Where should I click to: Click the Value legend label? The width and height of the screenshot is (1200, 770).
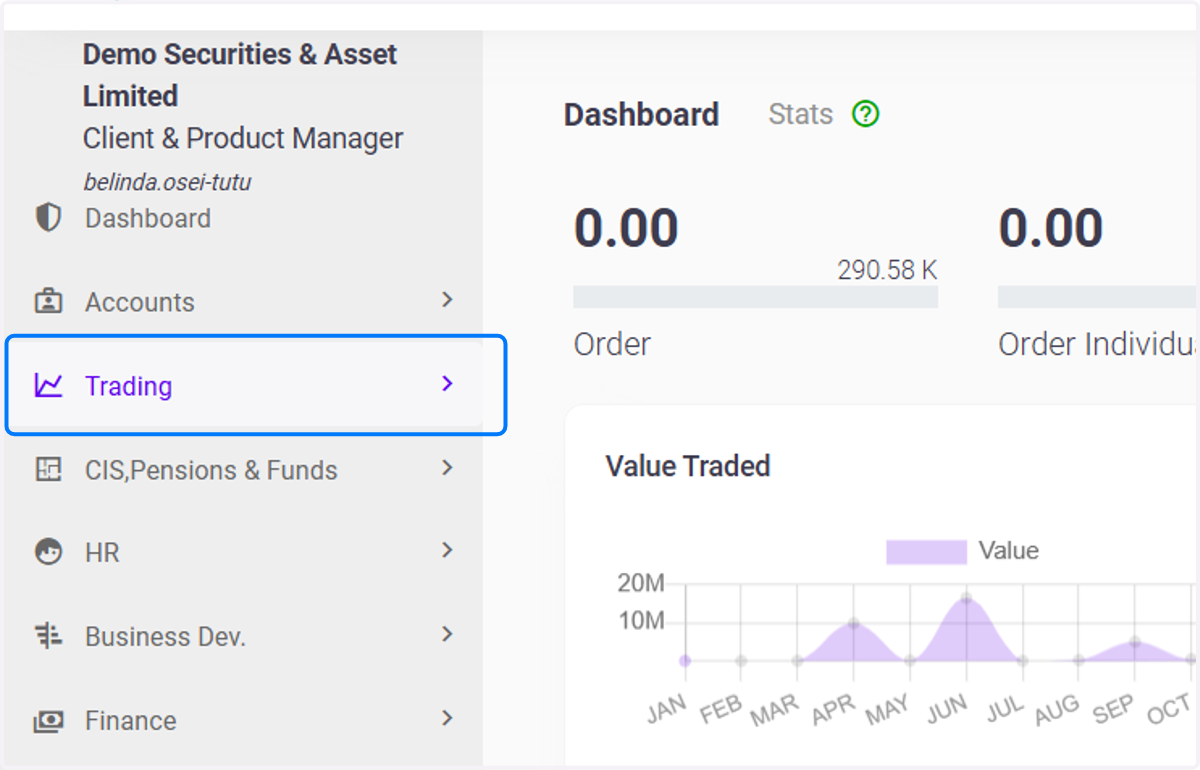coord(1008,551)
